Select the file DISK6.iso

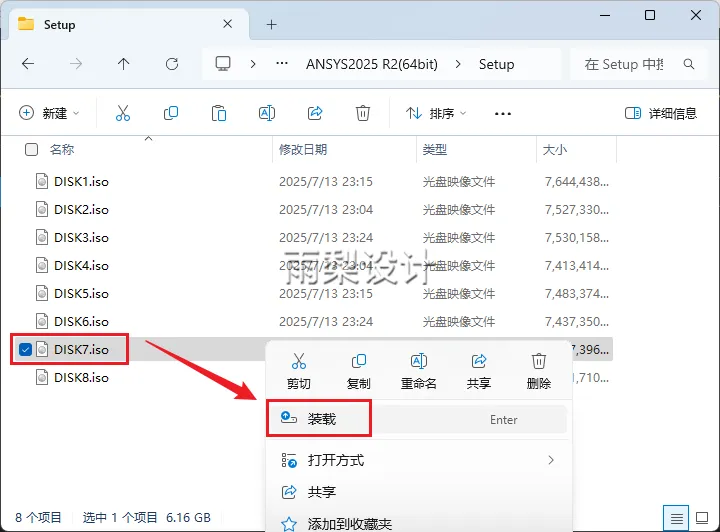pyautogui.click(x=81, y=322)
